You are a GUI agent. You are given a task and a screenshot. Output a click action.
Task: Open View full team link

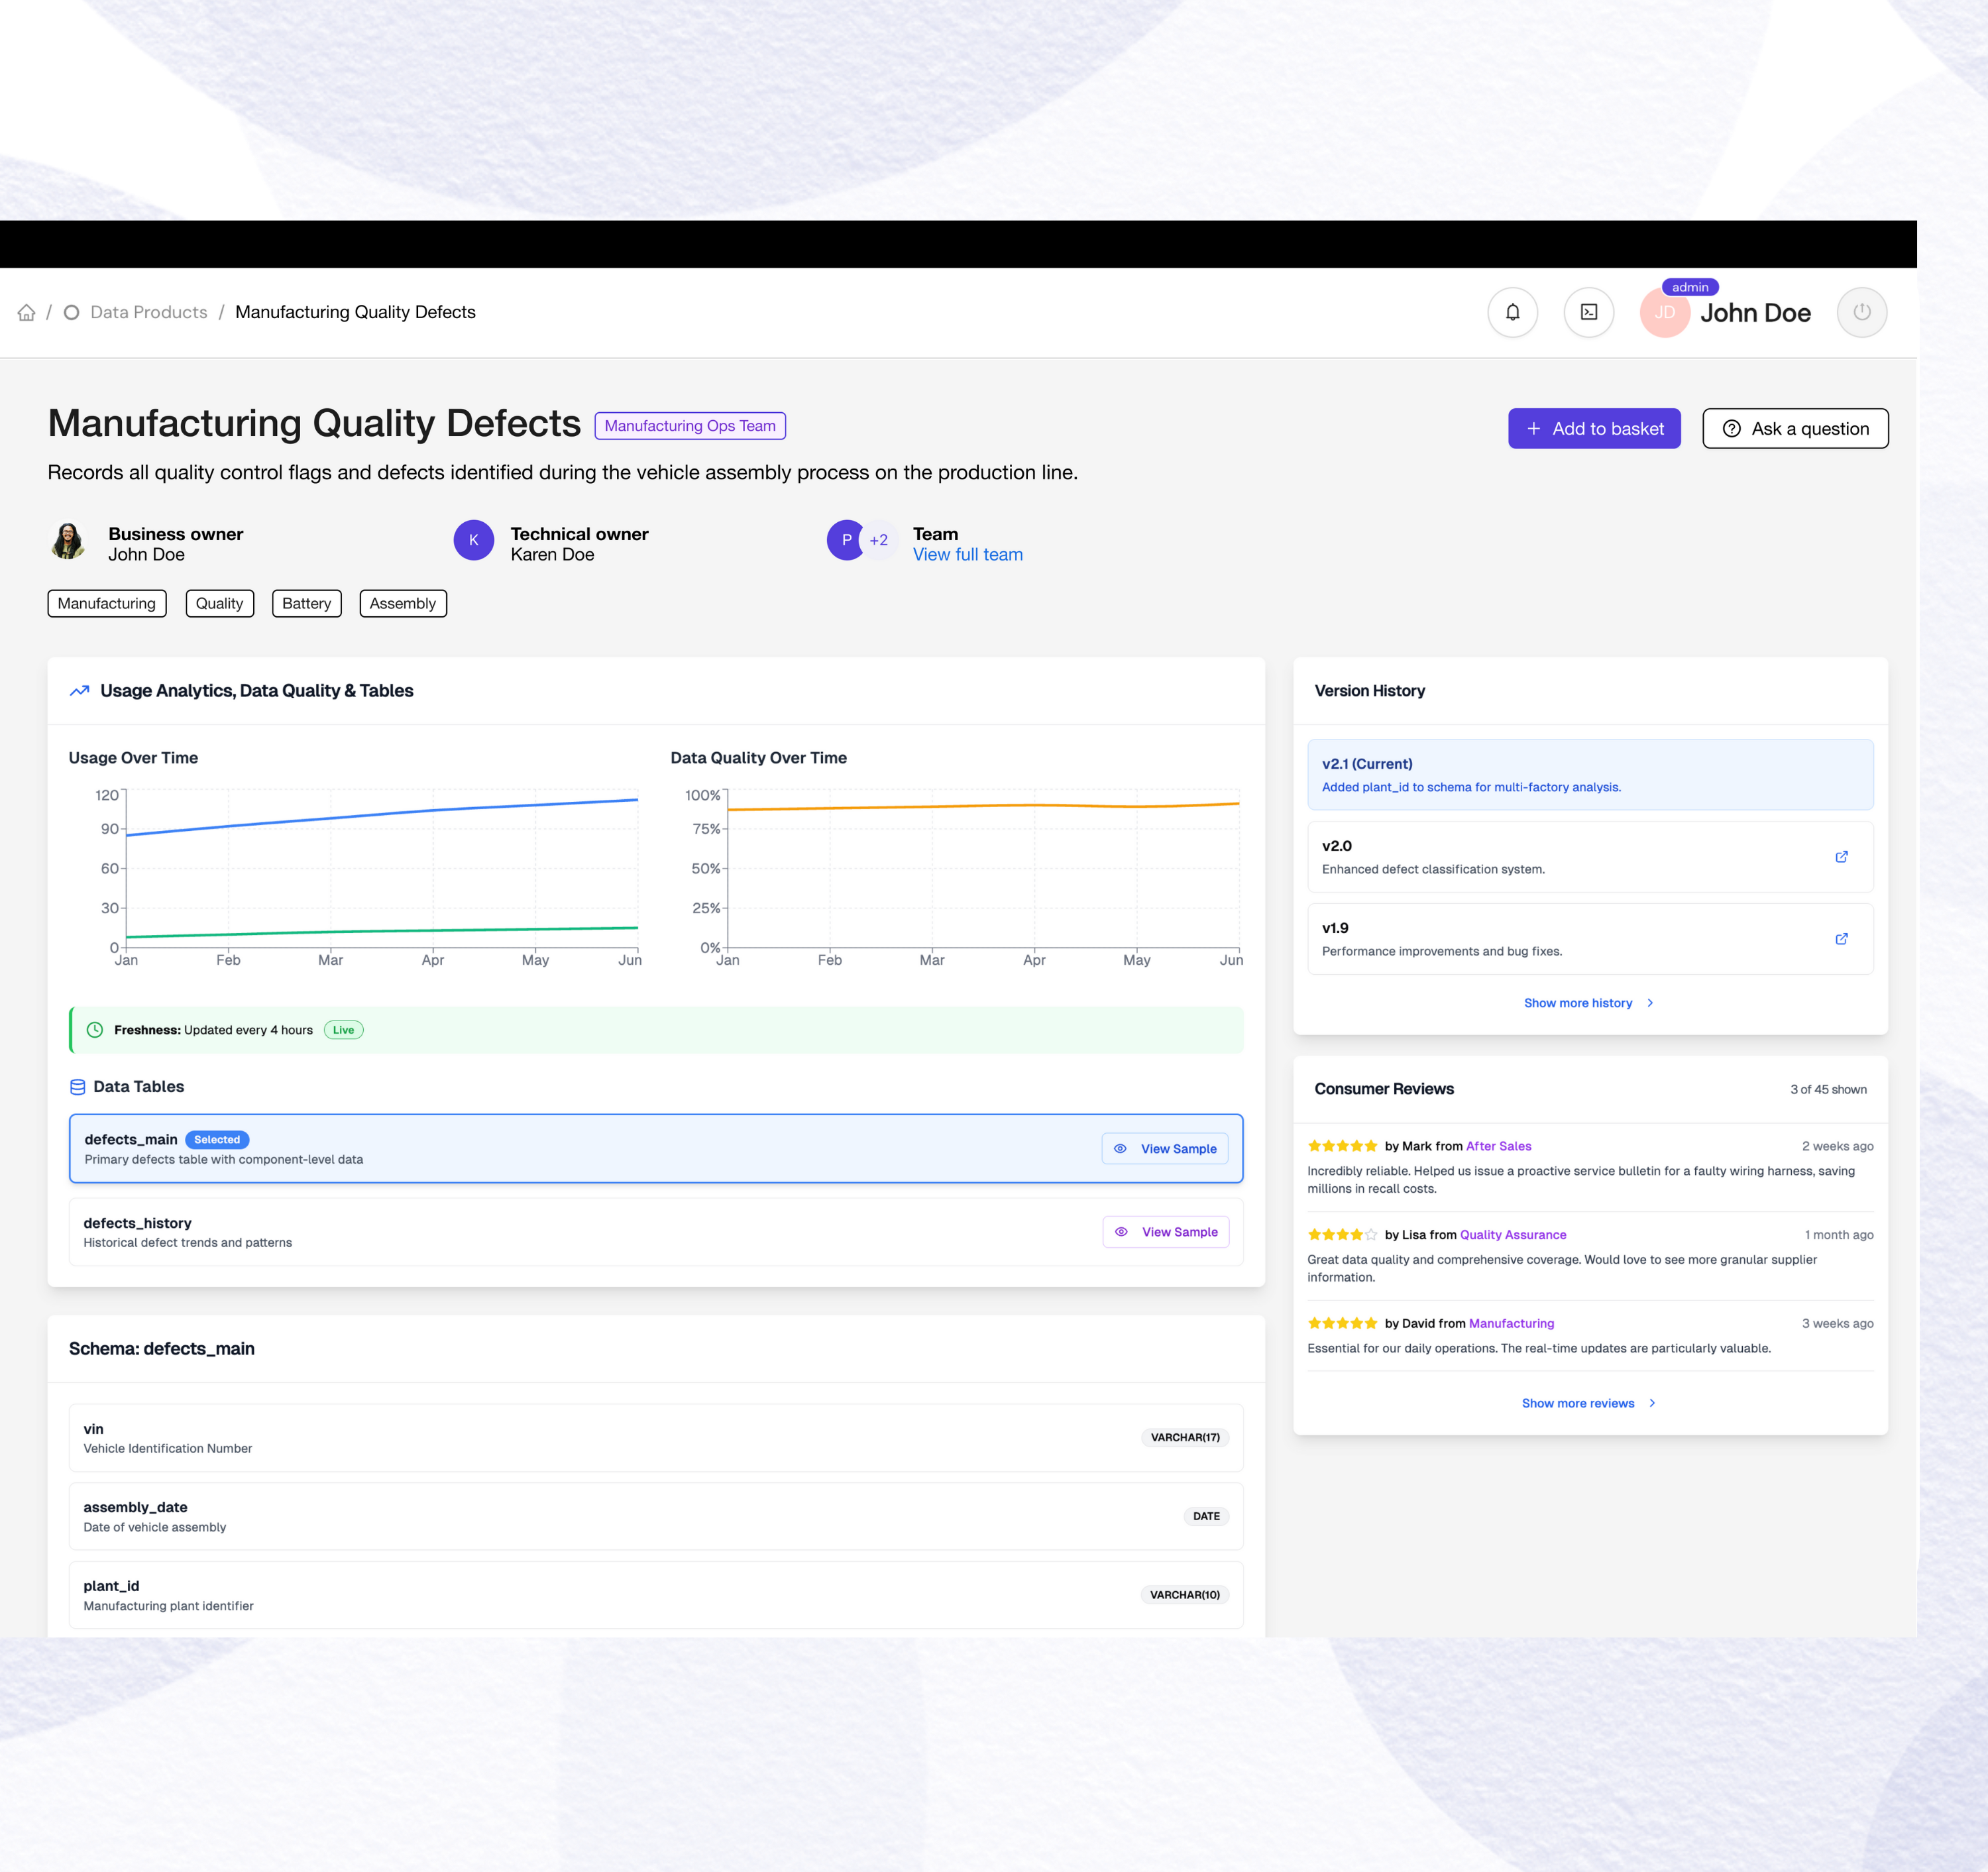(967, 555)
